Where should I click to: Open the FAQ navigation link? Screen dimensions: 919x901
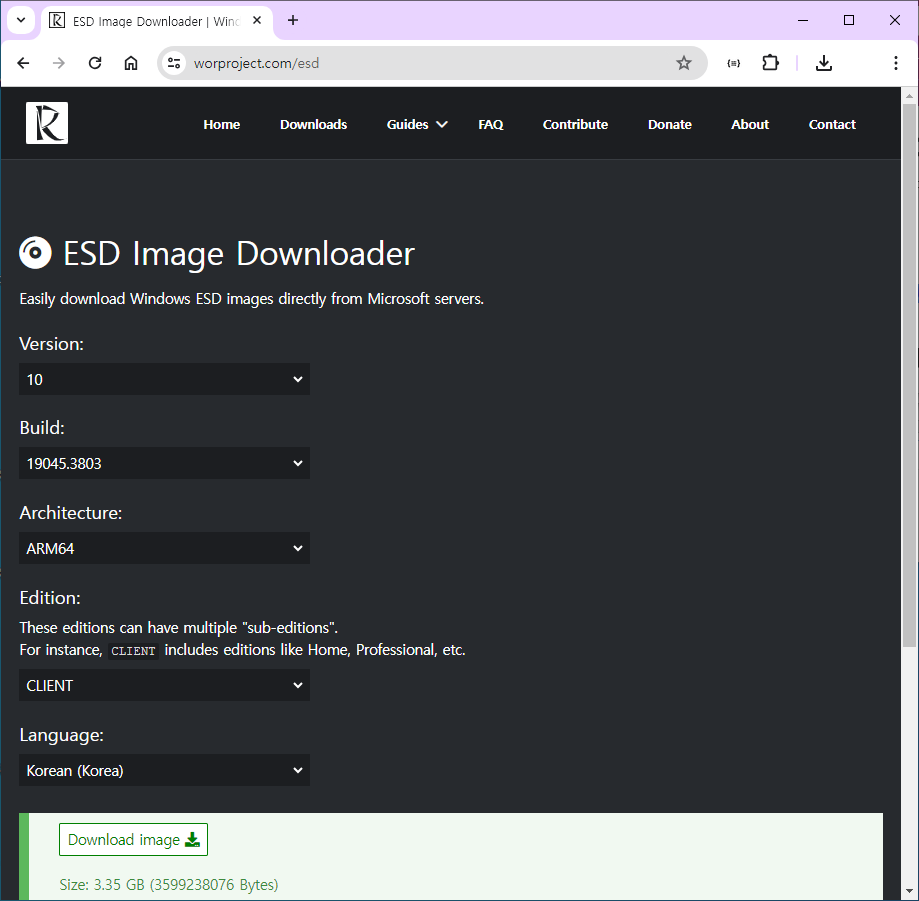[491, 124]
